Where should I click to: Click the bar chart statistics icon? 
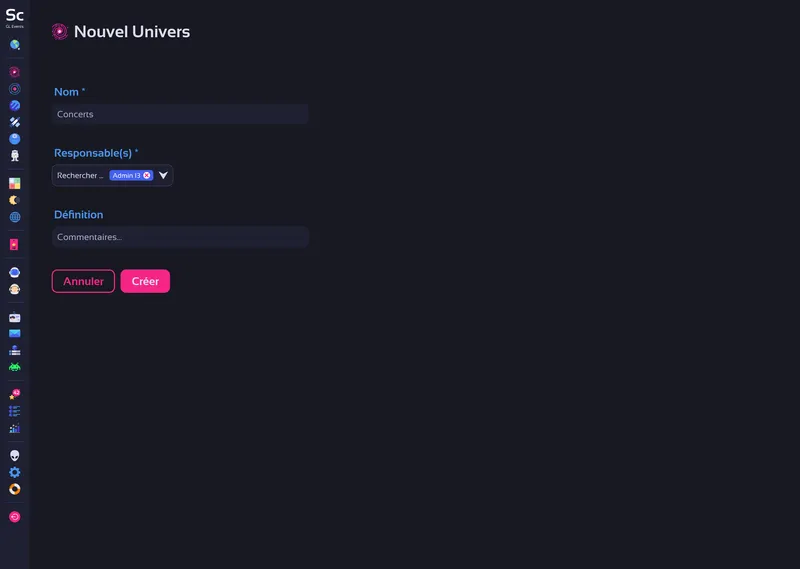(15, 428)
